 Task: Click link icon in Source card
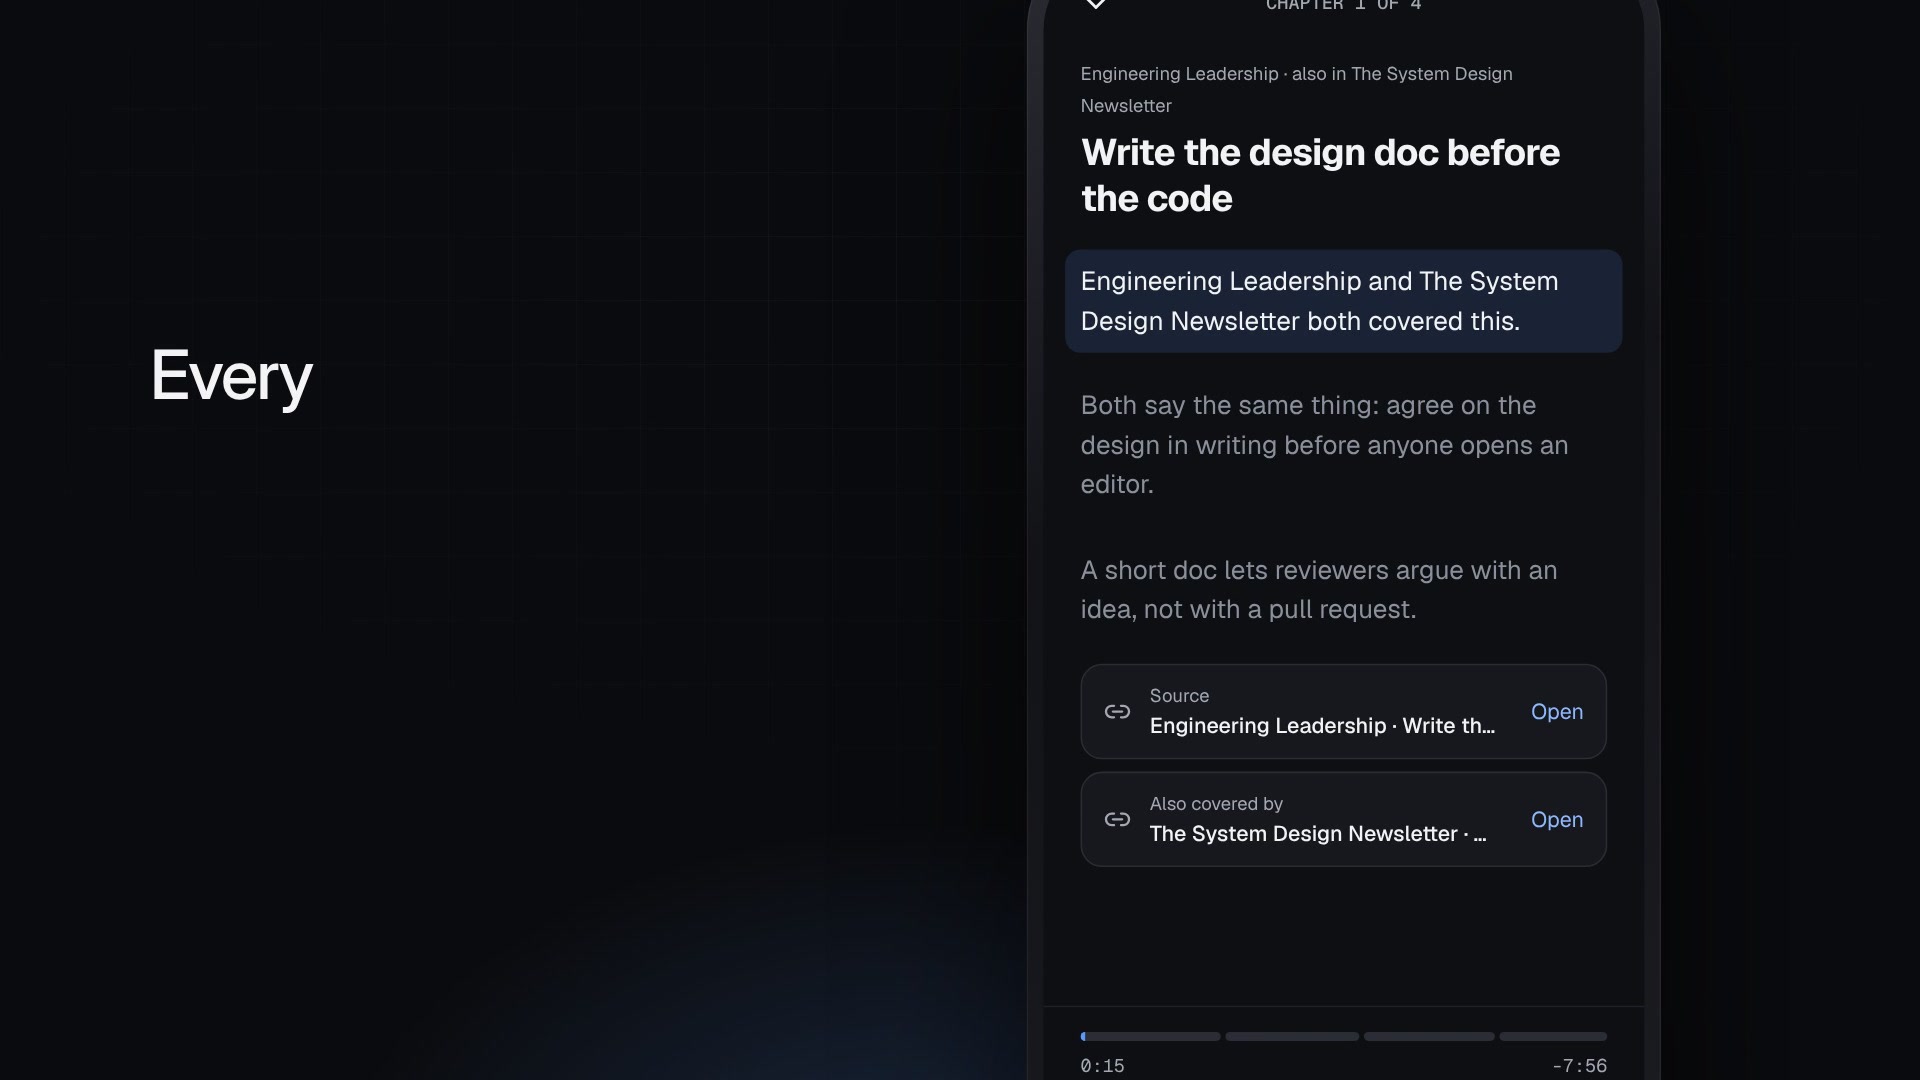[x=1117, y=711]
